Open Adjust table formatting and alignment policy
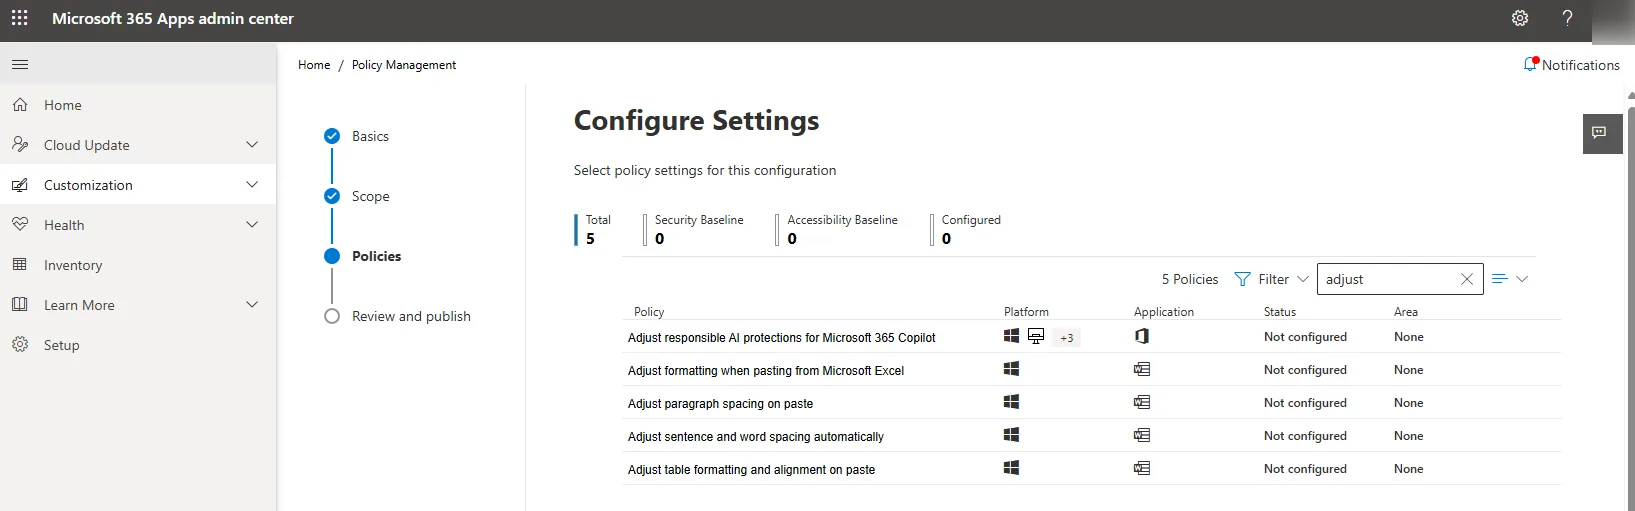This screenshot has width=1635, height=511. 751,470
